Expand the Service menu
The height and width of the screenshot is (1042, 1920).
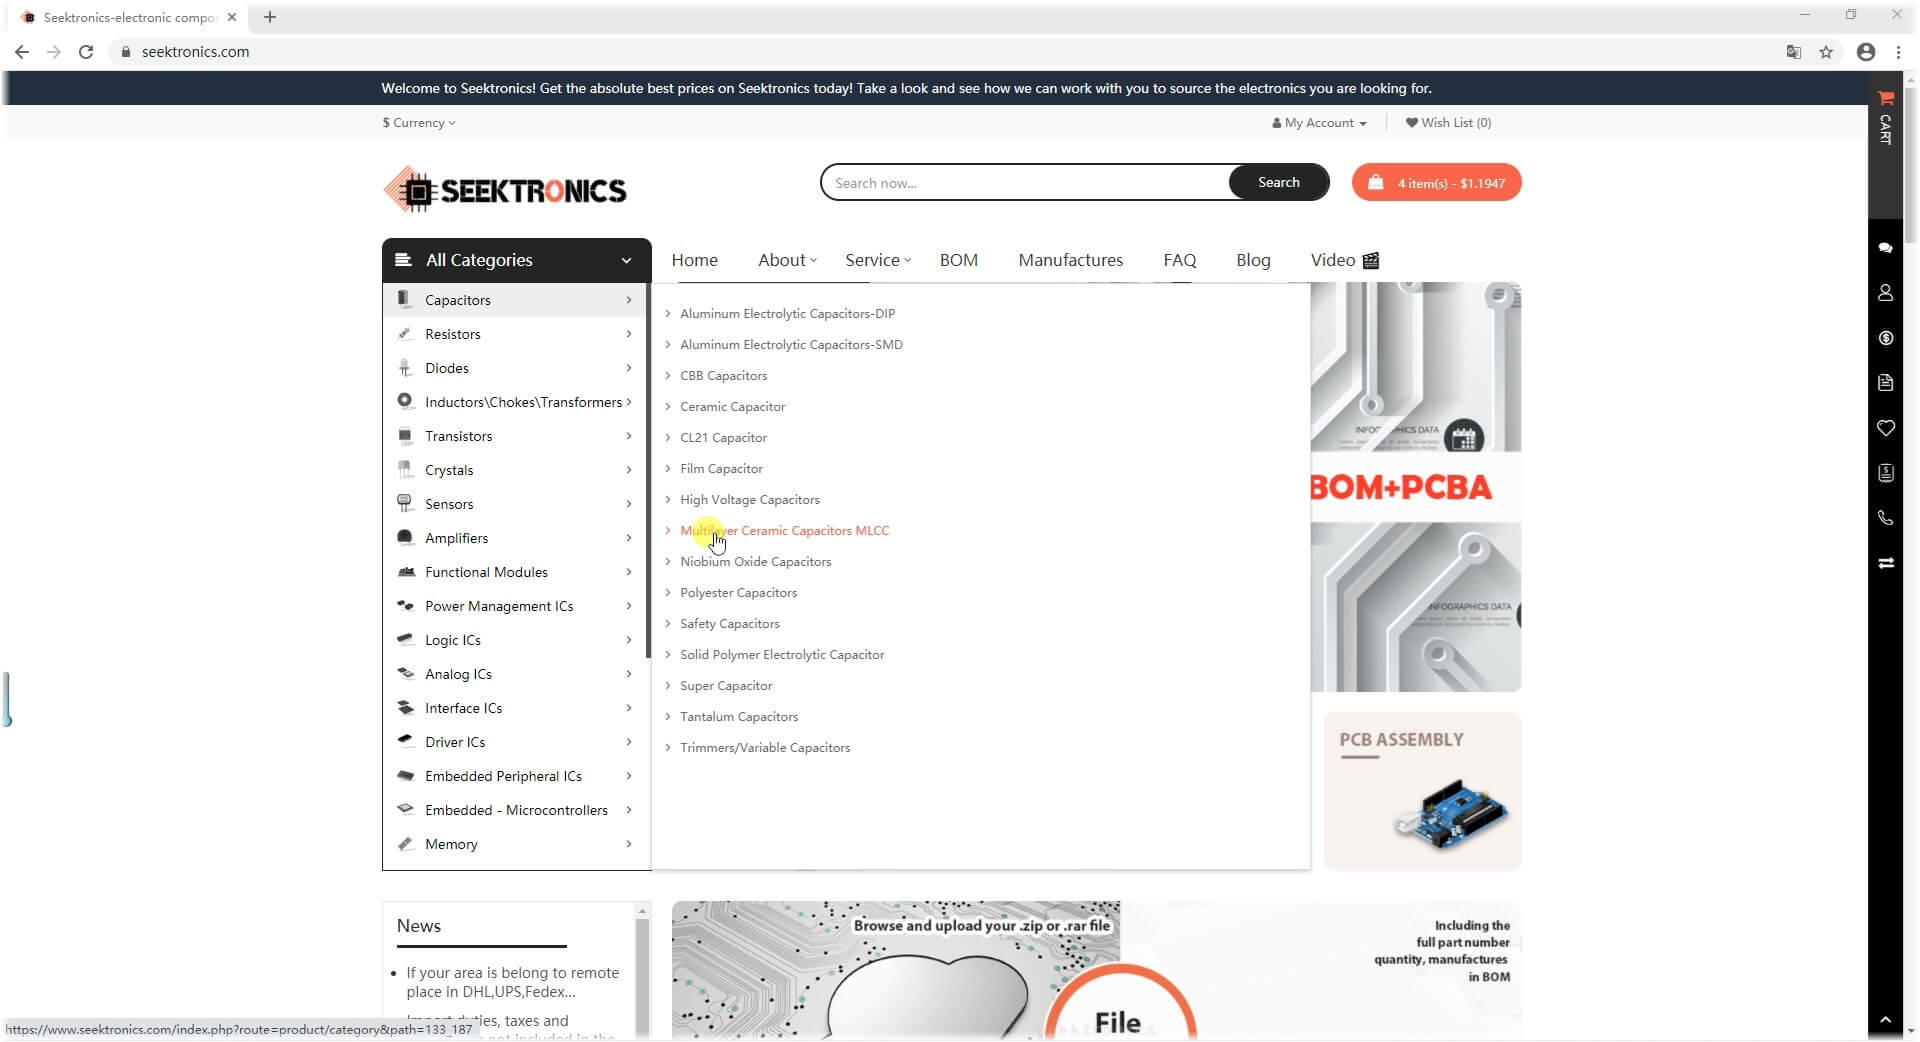[x=878, y=260]
